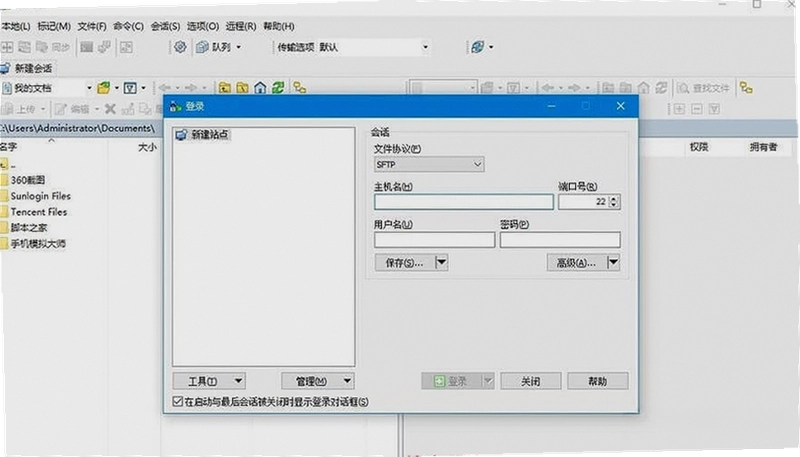This screenshot has width=800, height=457.
Task: Expand the arrow next to 保存 button
Action: click(442, 262)
